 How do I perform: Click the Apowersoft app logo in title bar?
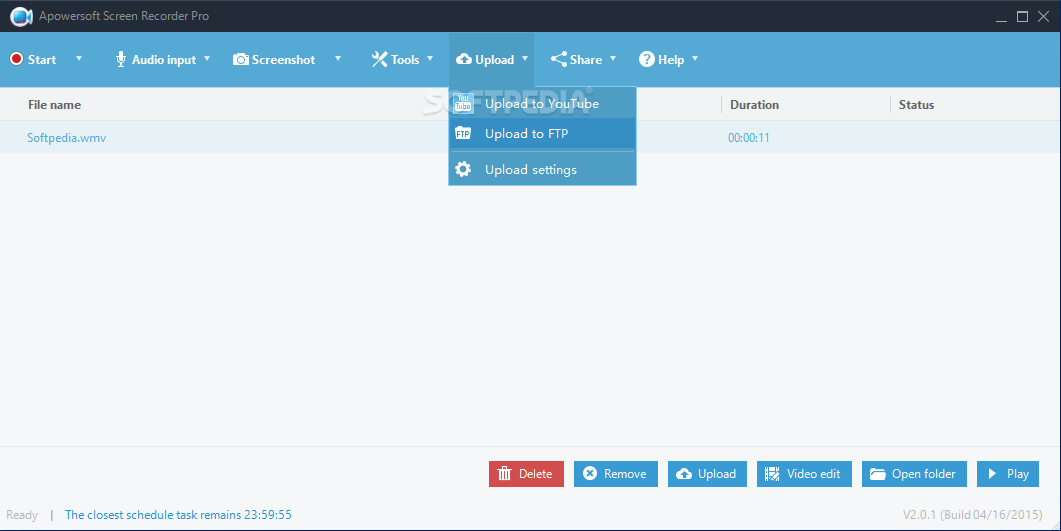(x=21, y=16)
